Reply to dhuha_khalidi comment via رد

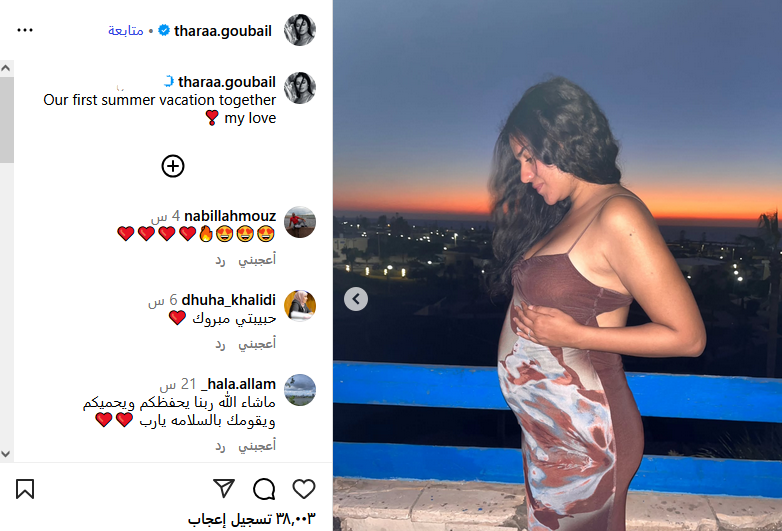click(x=220, y=344)
